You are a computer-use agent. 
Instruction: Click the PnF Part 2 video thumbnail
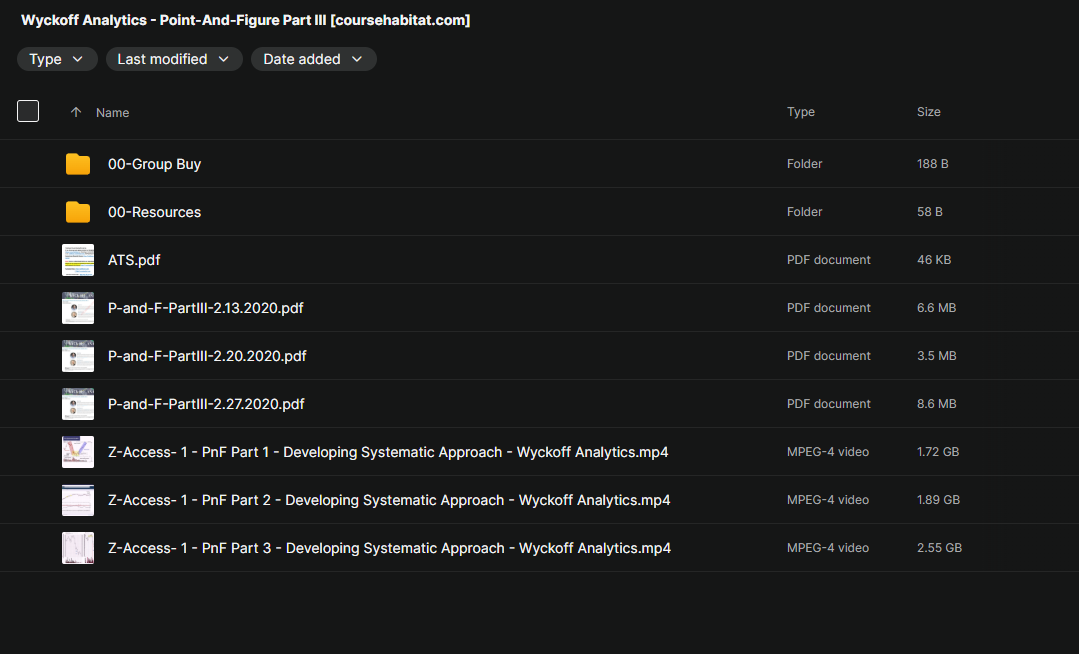click(78, 500)
